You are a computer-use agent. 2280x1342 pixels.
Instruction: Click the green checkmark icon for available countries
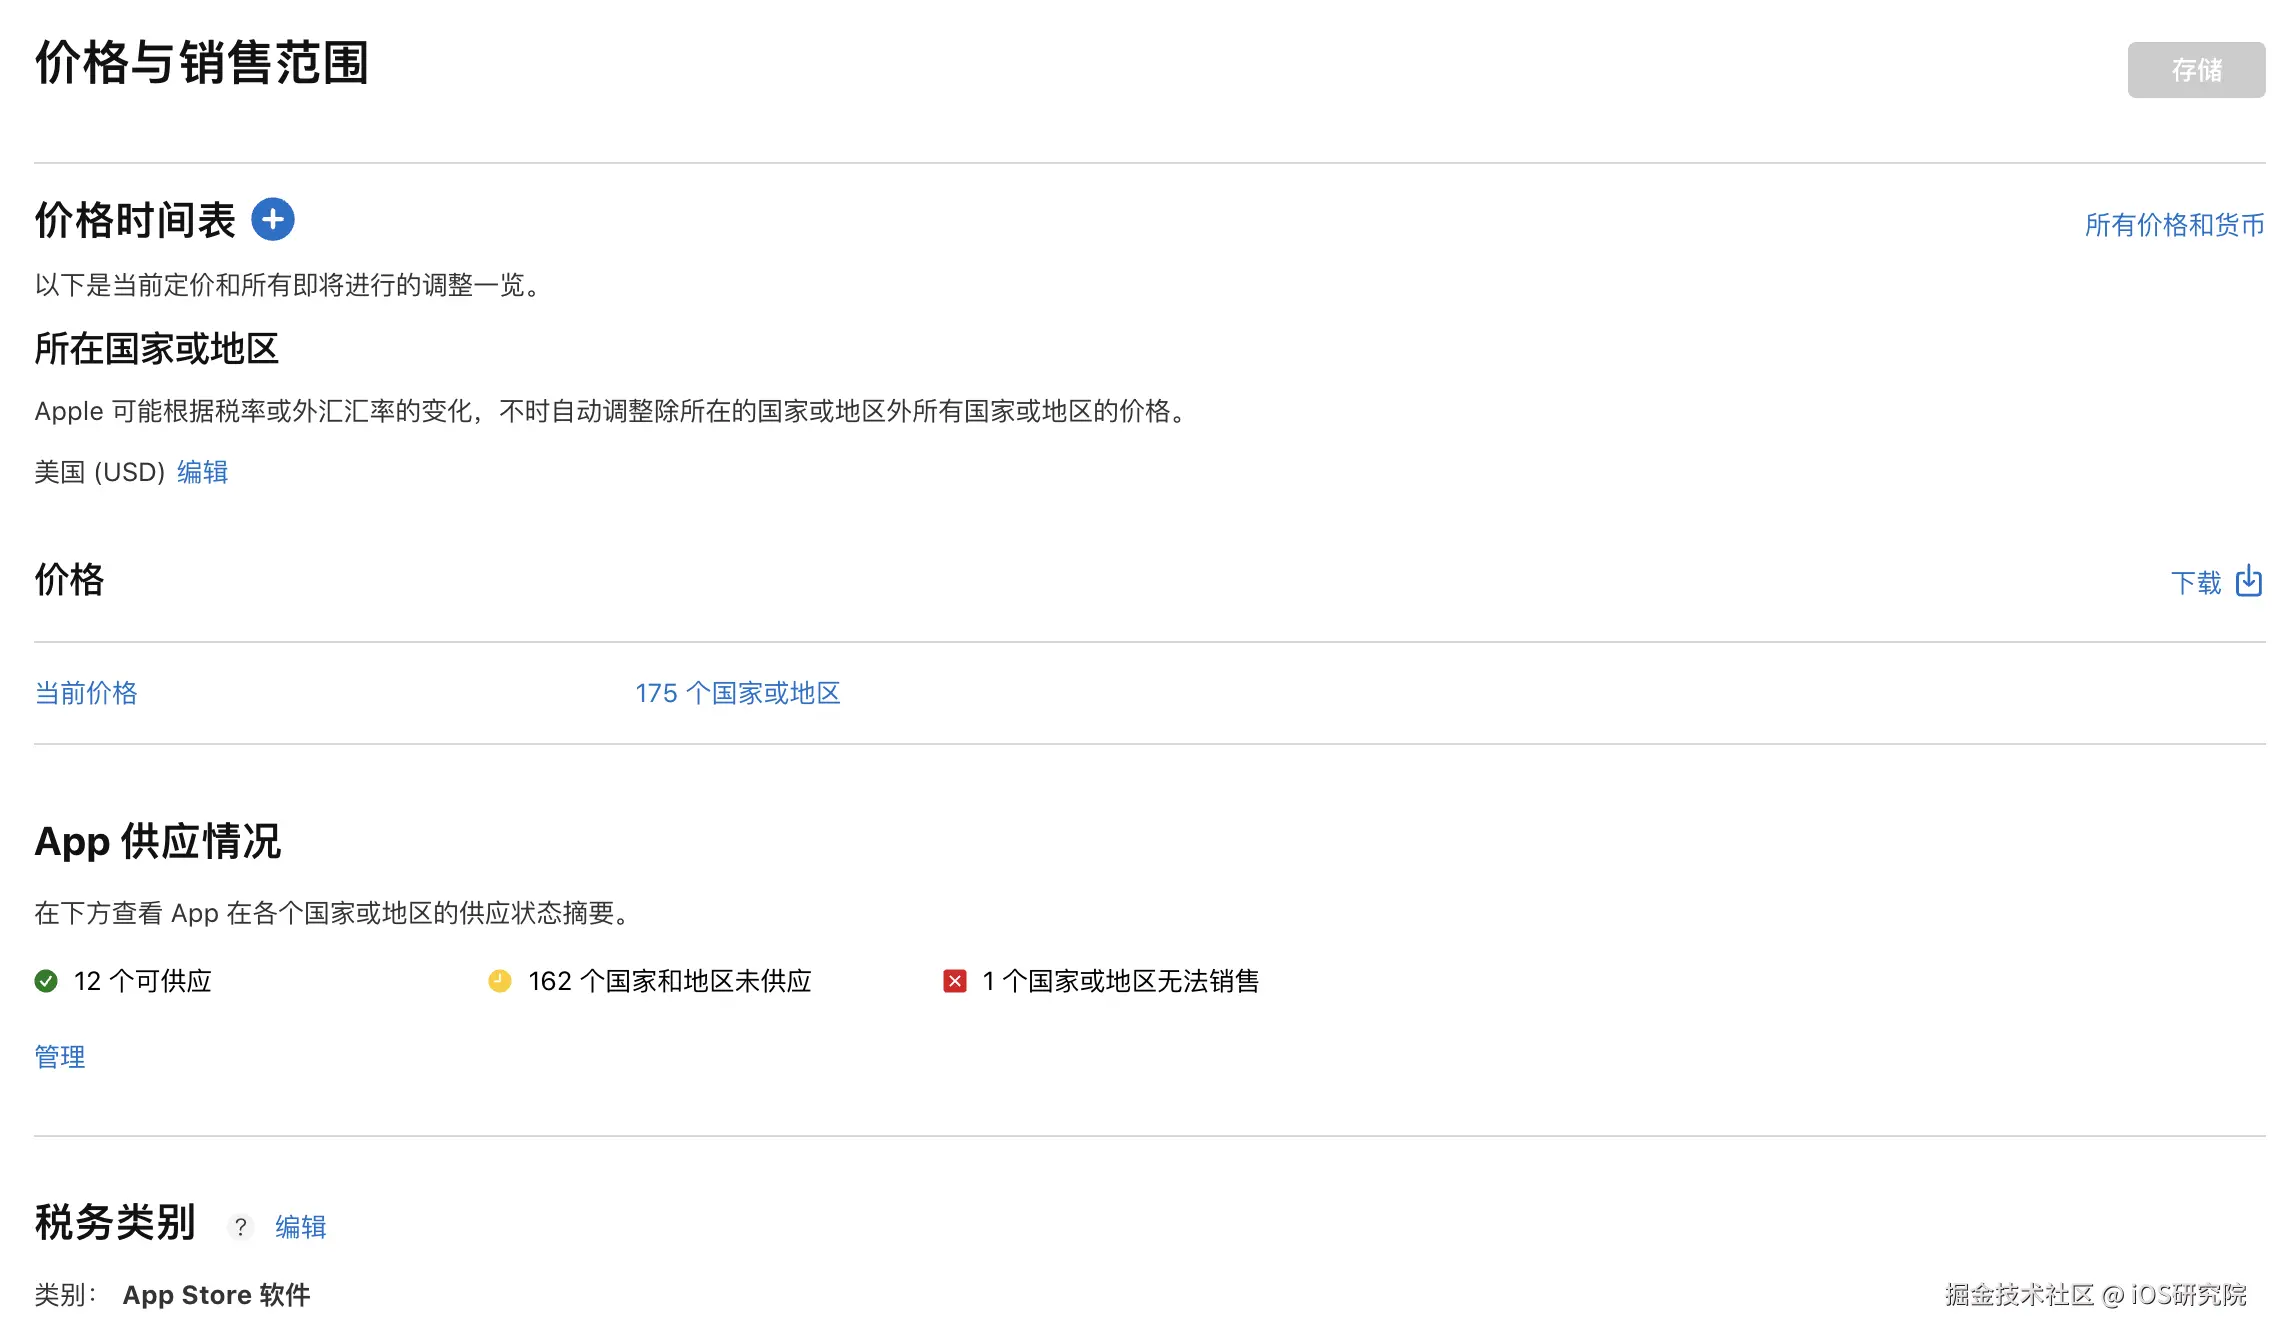click(44, 981)
